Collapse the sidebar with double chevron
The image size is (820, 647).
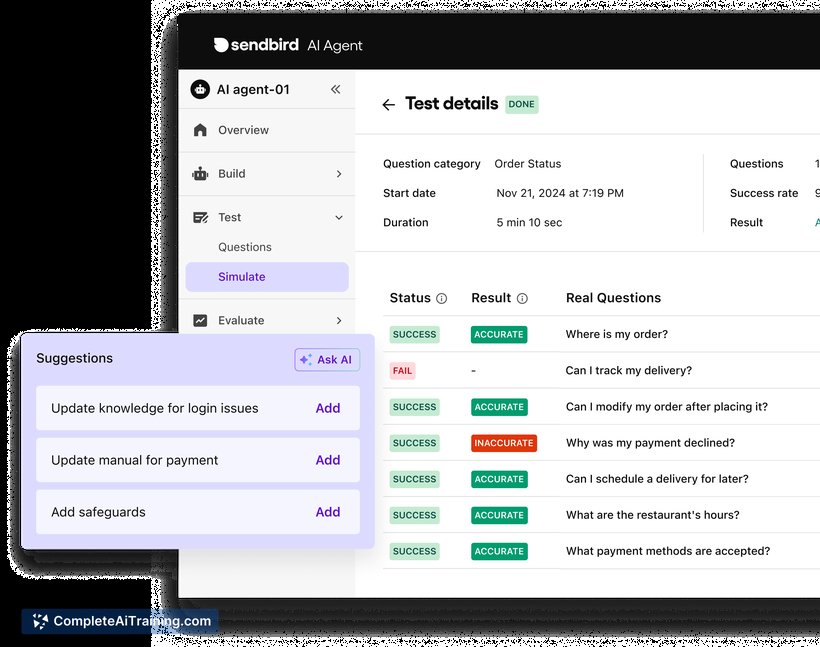(x=336, y=89)
